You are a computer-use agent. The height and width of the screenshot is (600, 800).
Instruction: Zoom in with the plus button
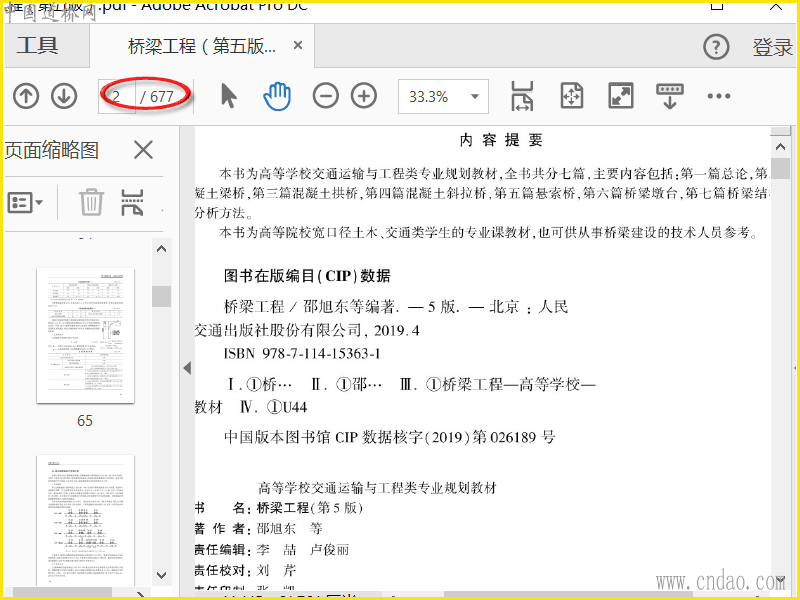pyautogui.click(x=364, y=96)
